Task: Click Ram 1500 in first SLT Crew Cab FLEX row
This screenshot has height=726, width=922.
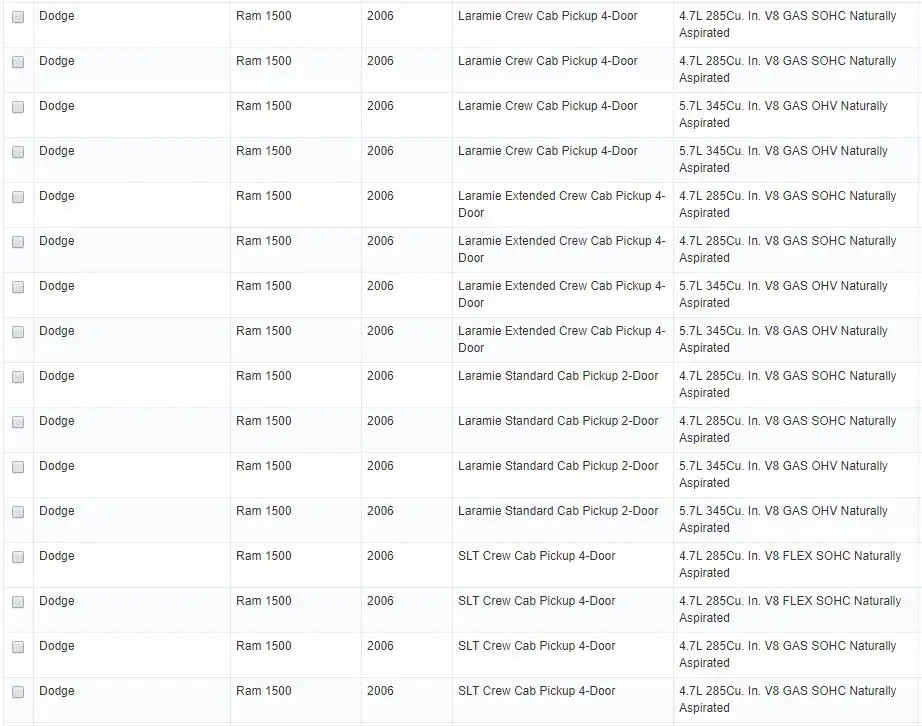Action: pos(263,556)
